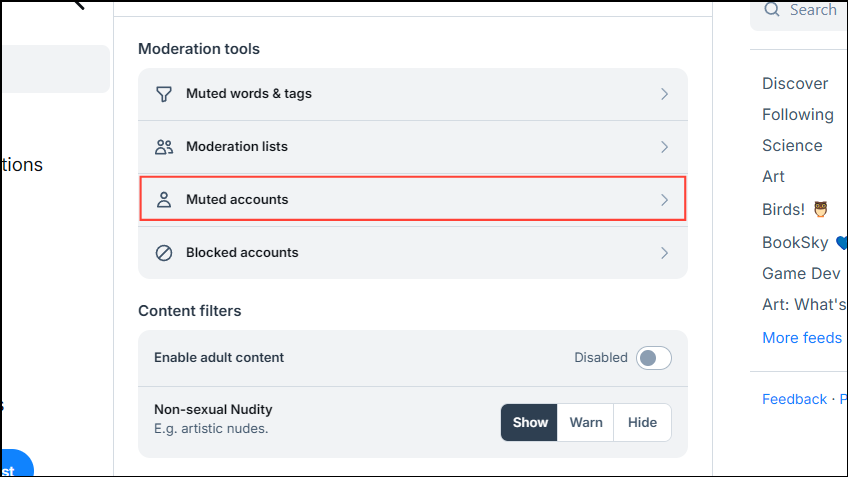
Task: Switch to the Following feed
Action: click(x=797, y=114)
